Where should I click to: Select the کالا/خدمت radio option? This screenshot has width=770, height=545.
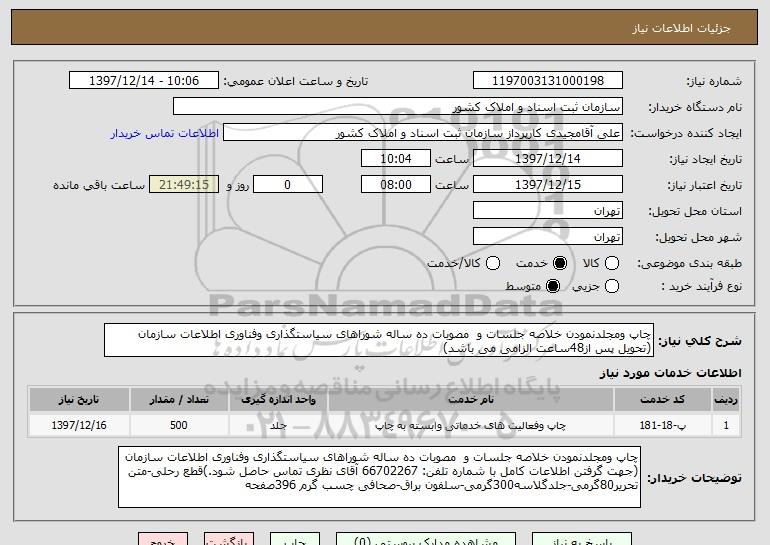tap(493, 263)
